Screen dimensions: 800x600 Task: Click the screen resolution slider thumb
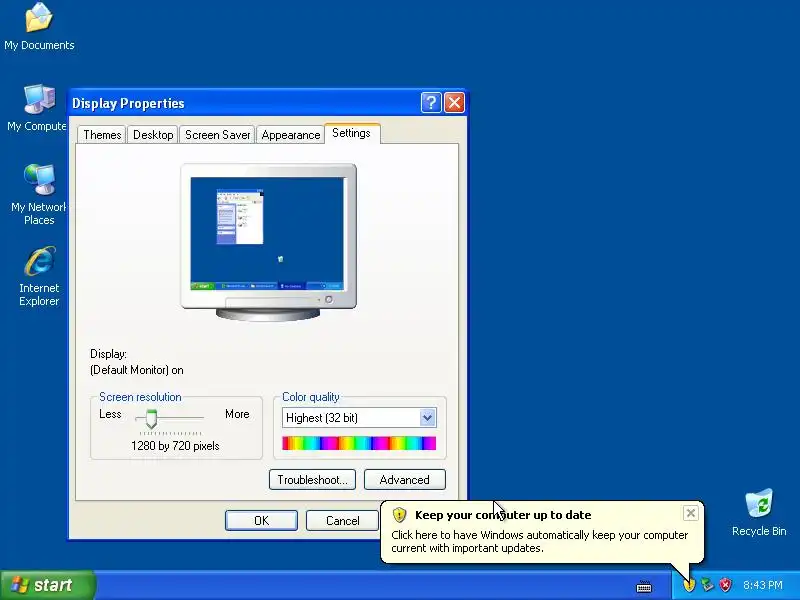(x=151, y=418)
